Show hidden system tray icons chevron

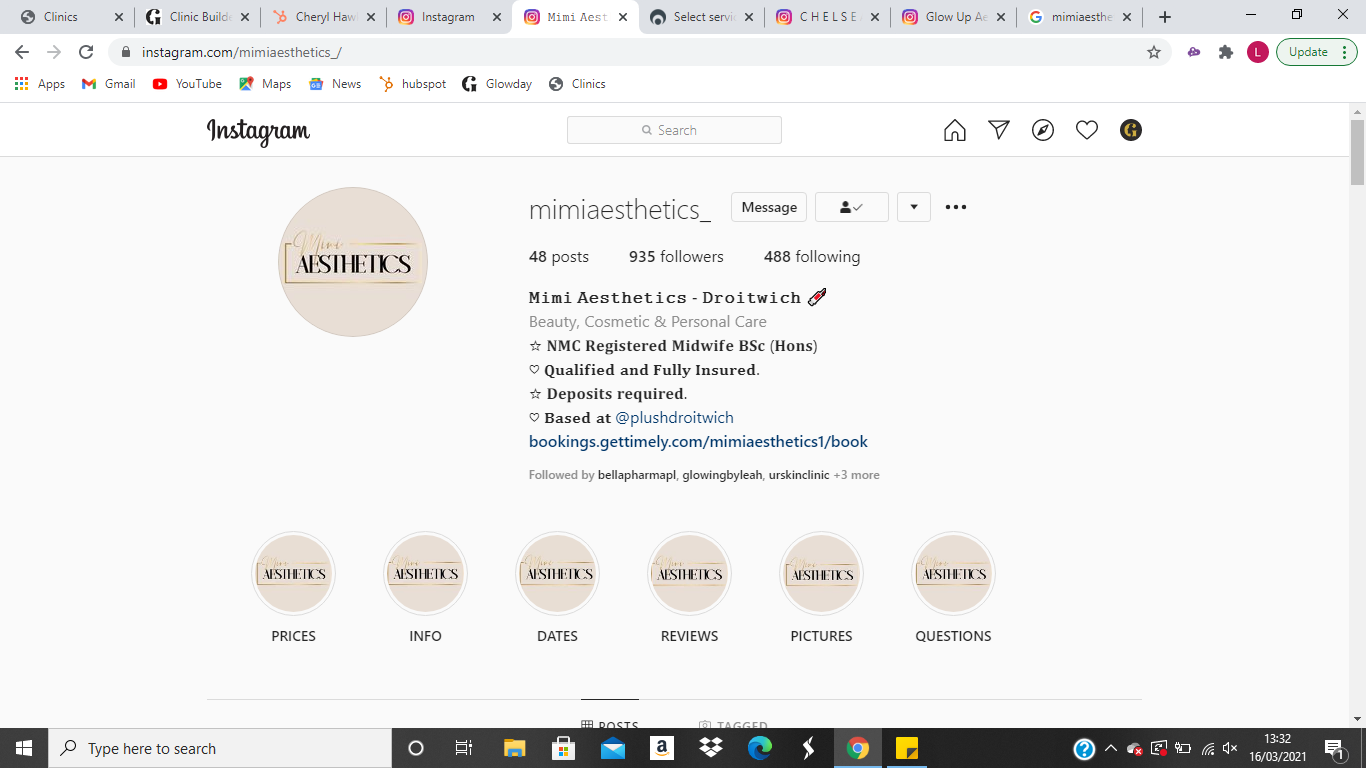click(1110, 748)
